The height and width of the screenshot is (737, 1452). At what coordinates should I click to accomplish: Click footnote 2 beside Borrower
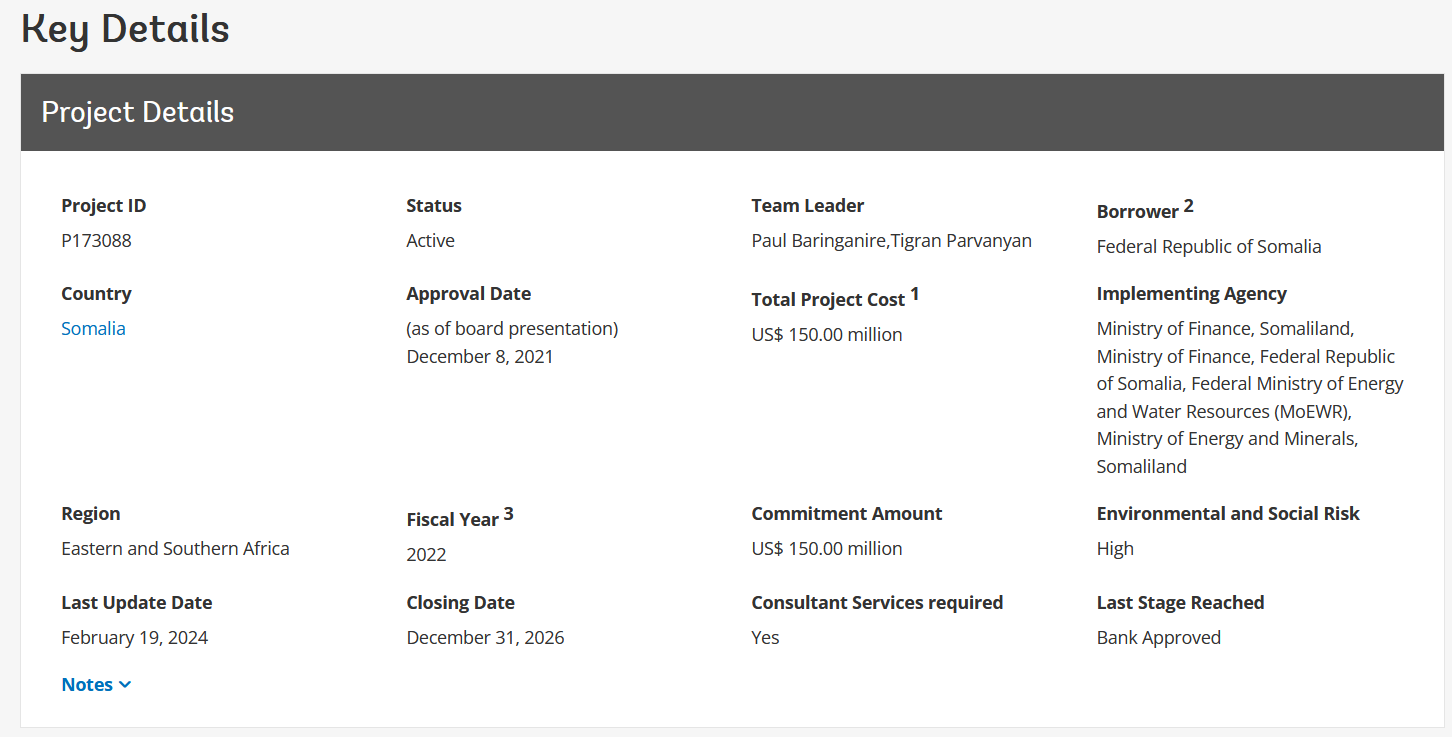coord(1189,206)
